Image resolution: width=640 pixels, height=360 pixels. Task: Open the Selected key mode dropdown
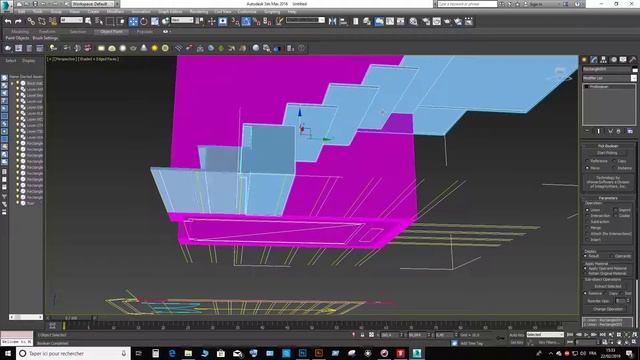coord(545,335)
